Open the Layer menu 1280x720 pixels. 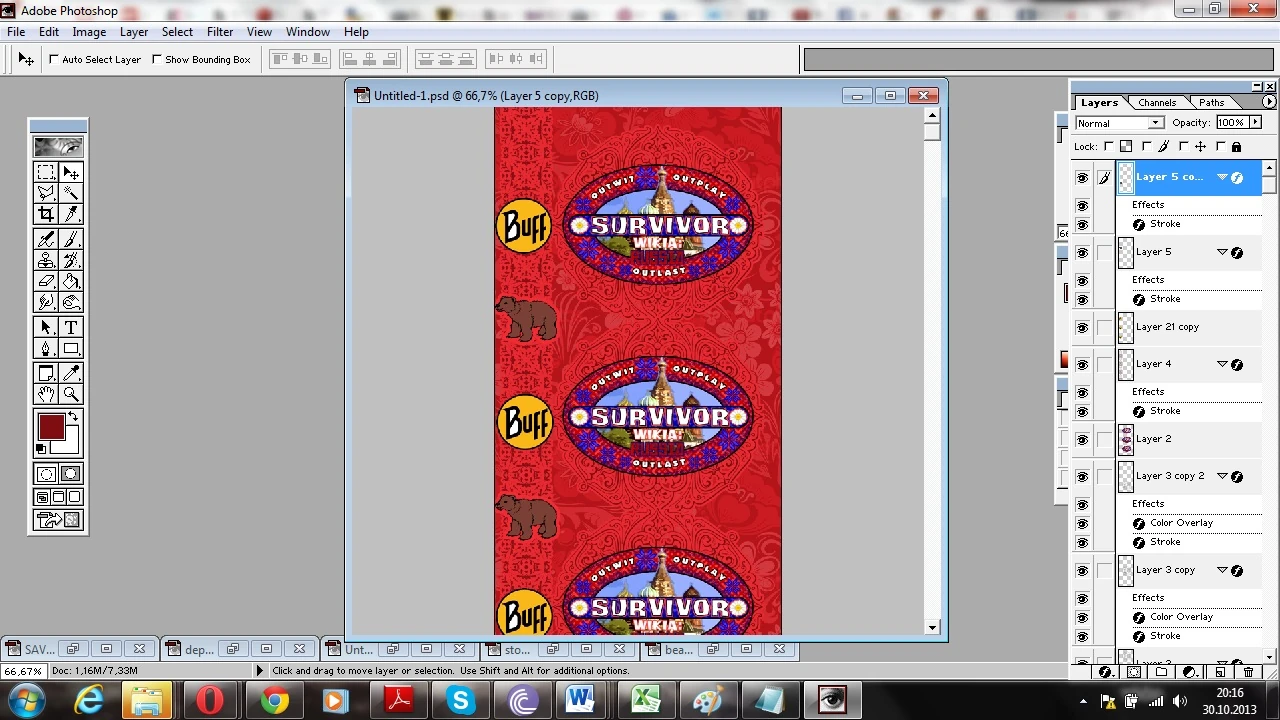coord(134,32)
